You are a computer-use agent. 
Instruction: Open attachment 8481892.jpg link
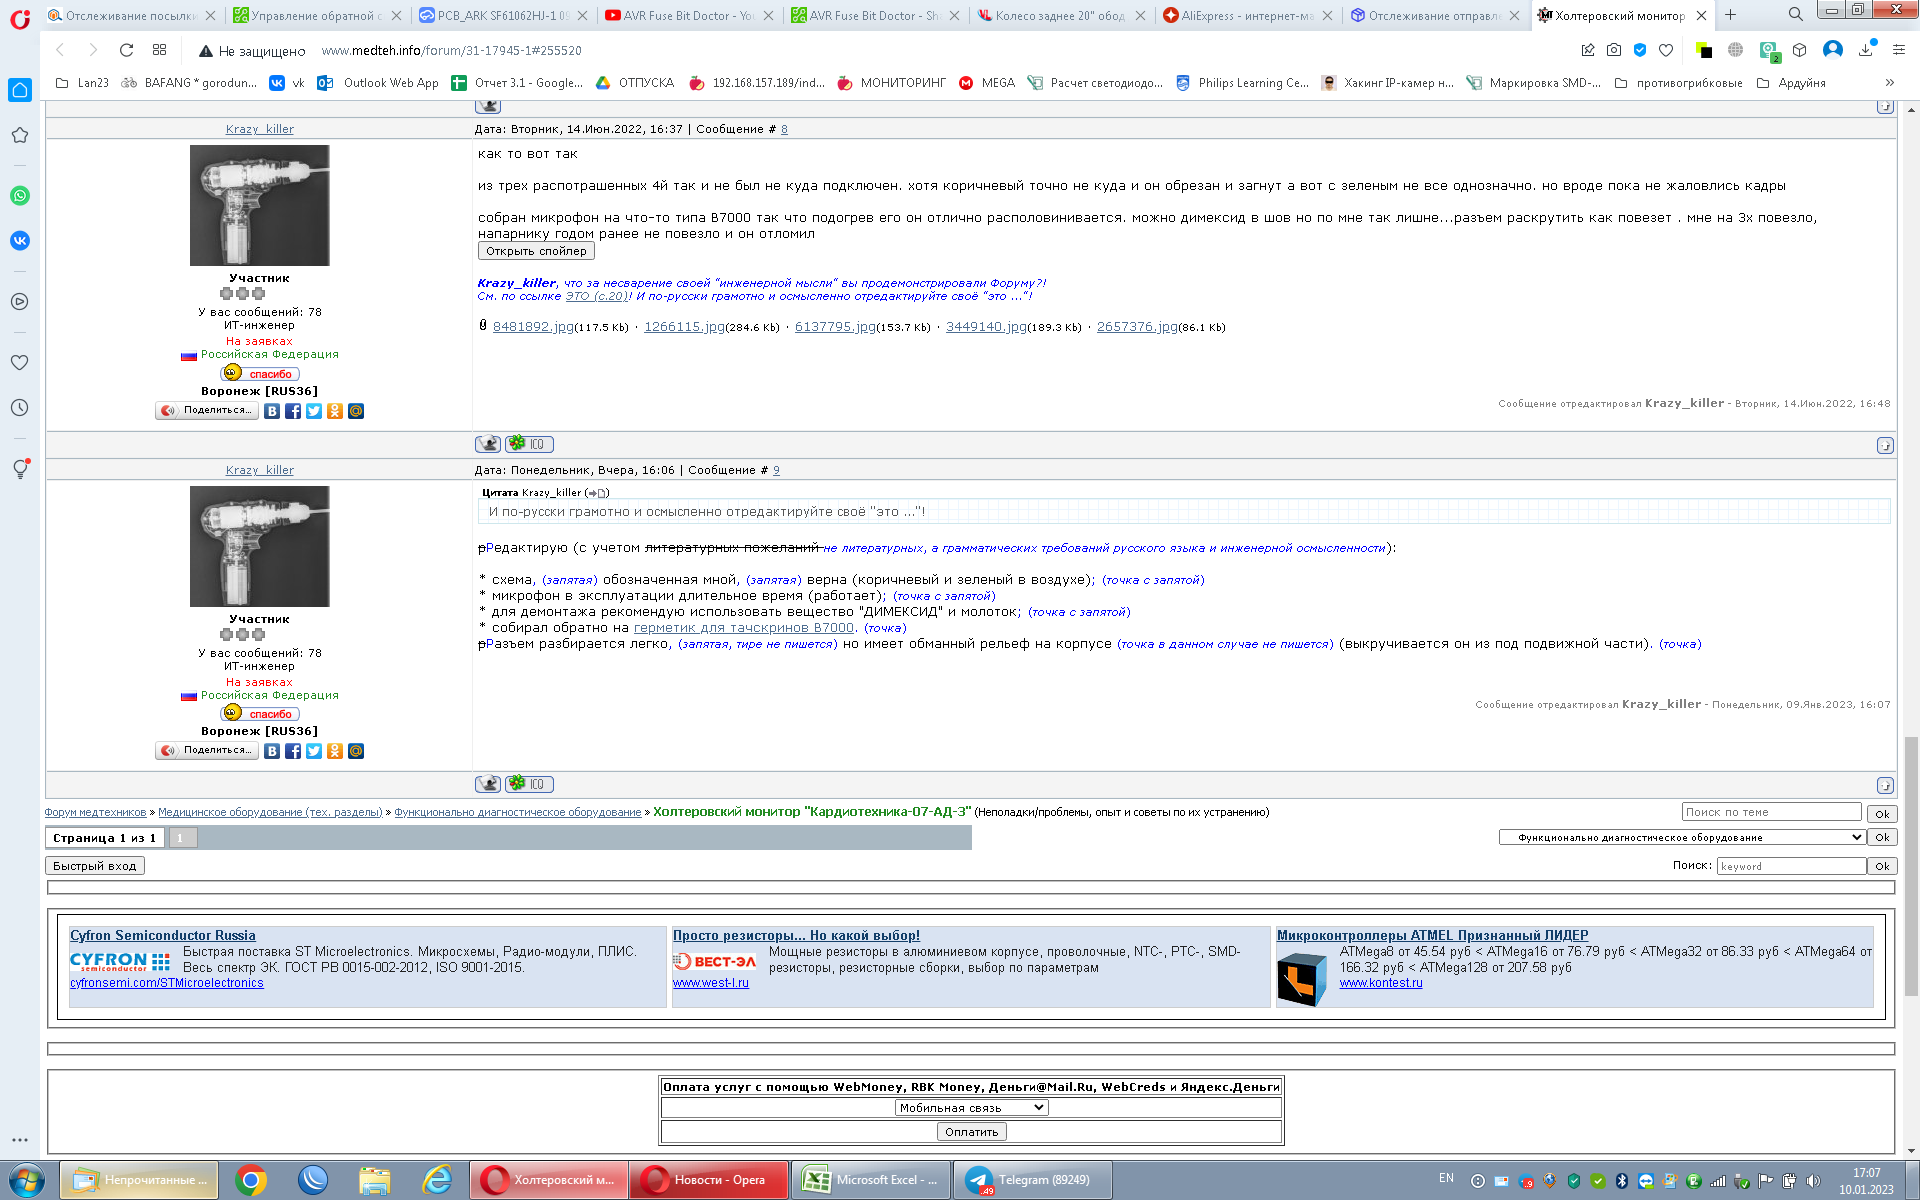(x=533, y=327)
